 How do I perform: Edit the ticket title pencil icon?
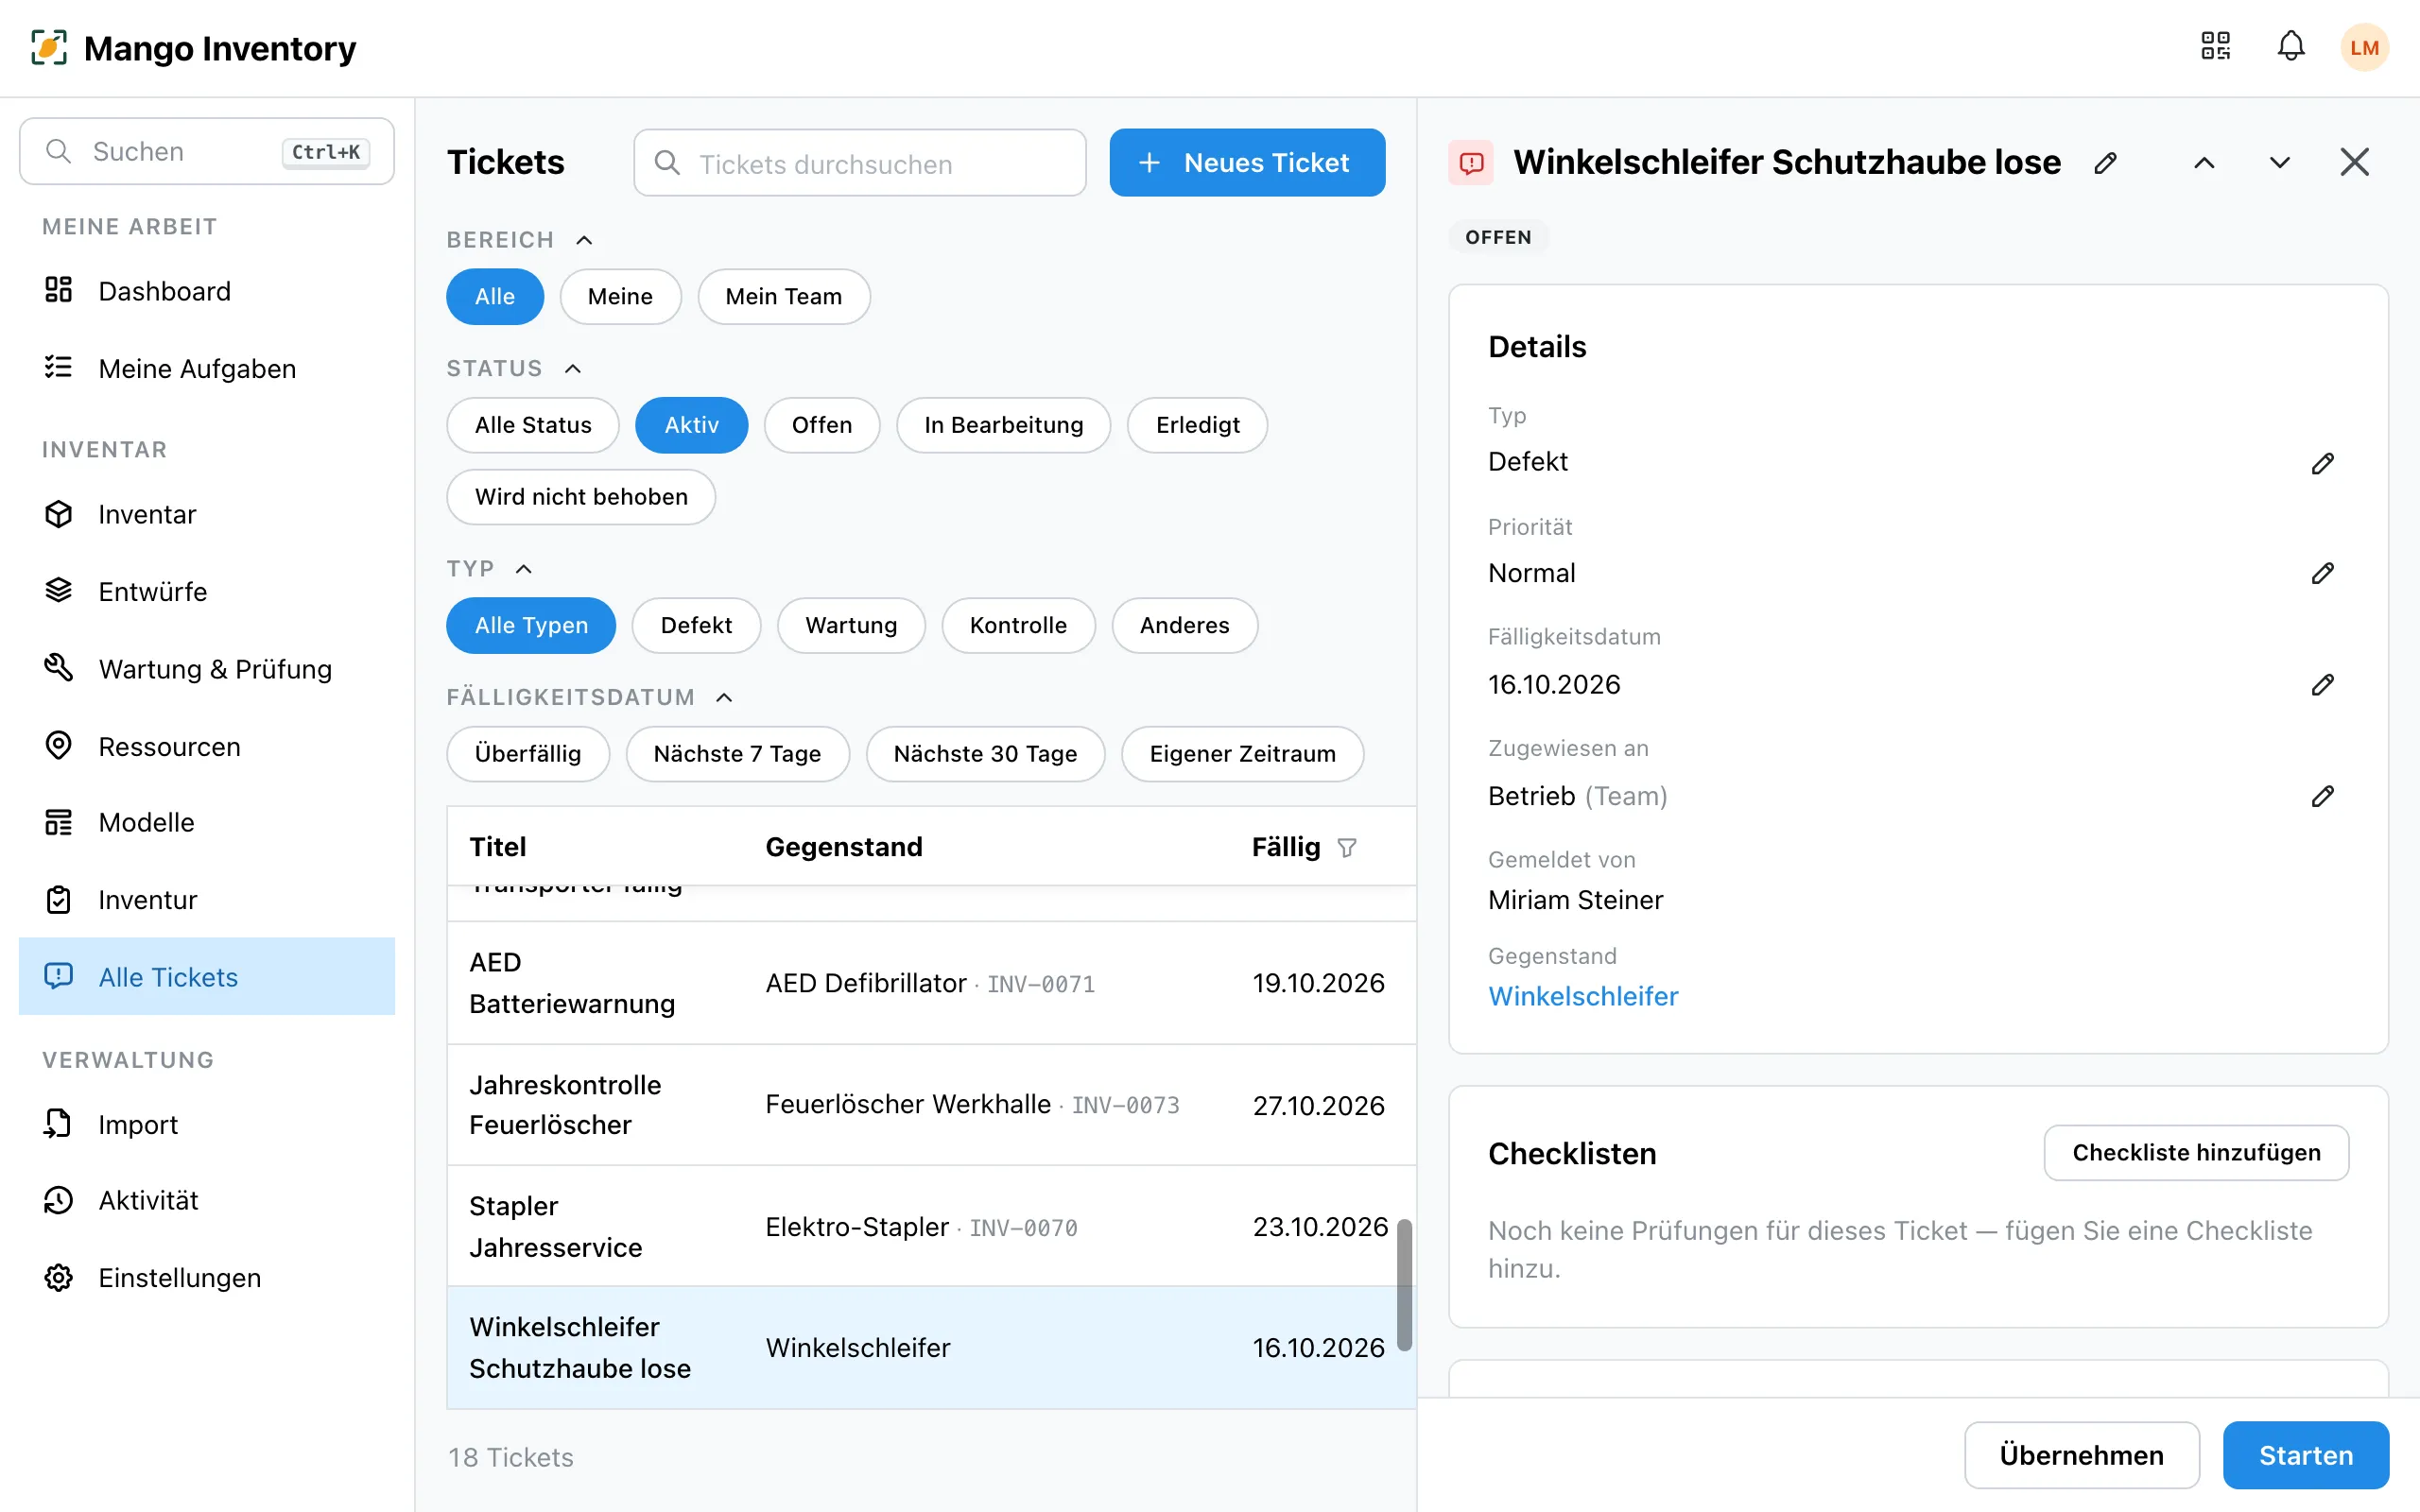tap(2105, 163)
